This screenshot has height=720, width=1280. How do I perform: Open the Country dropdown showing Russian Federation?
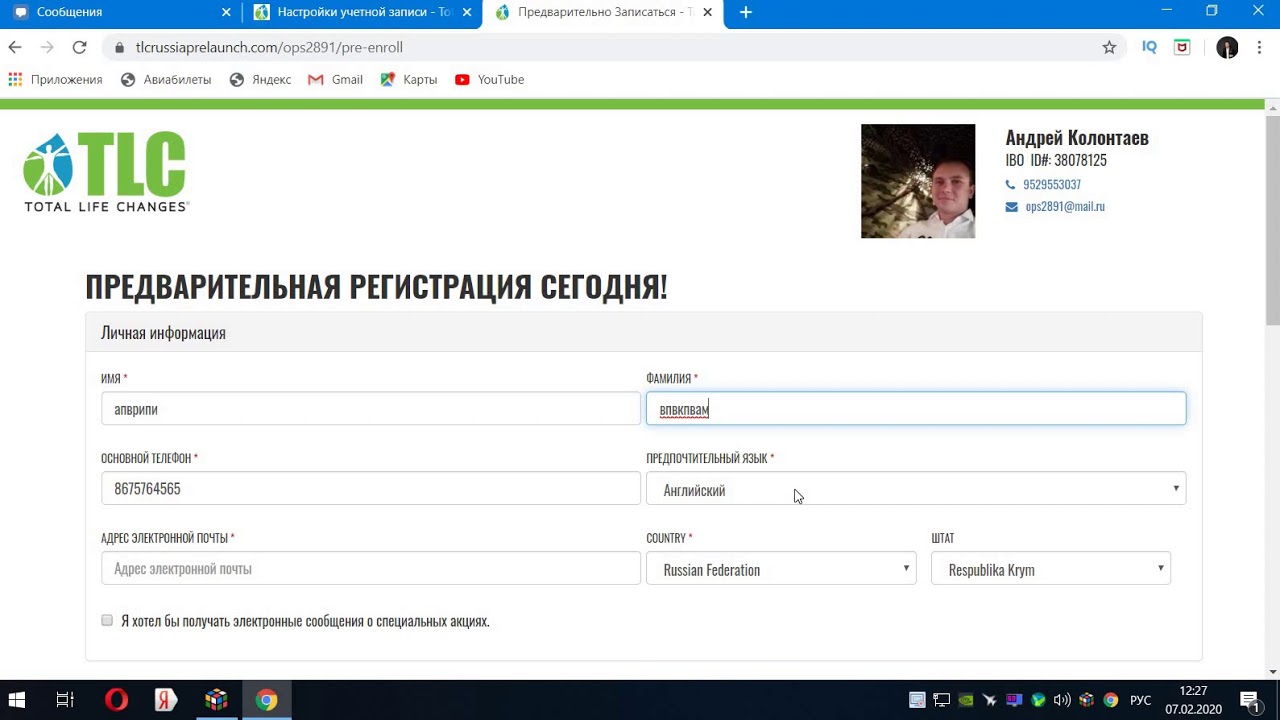[x=781, y=569]
